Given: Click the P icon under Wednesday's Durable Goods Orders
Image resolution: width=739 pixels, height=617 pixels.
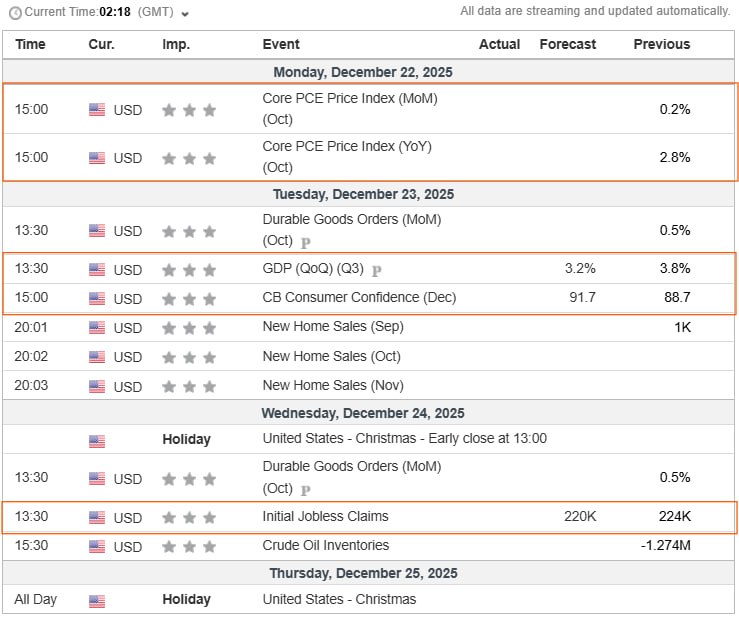Looking at the screenshot, I should [x=305, y=490].
